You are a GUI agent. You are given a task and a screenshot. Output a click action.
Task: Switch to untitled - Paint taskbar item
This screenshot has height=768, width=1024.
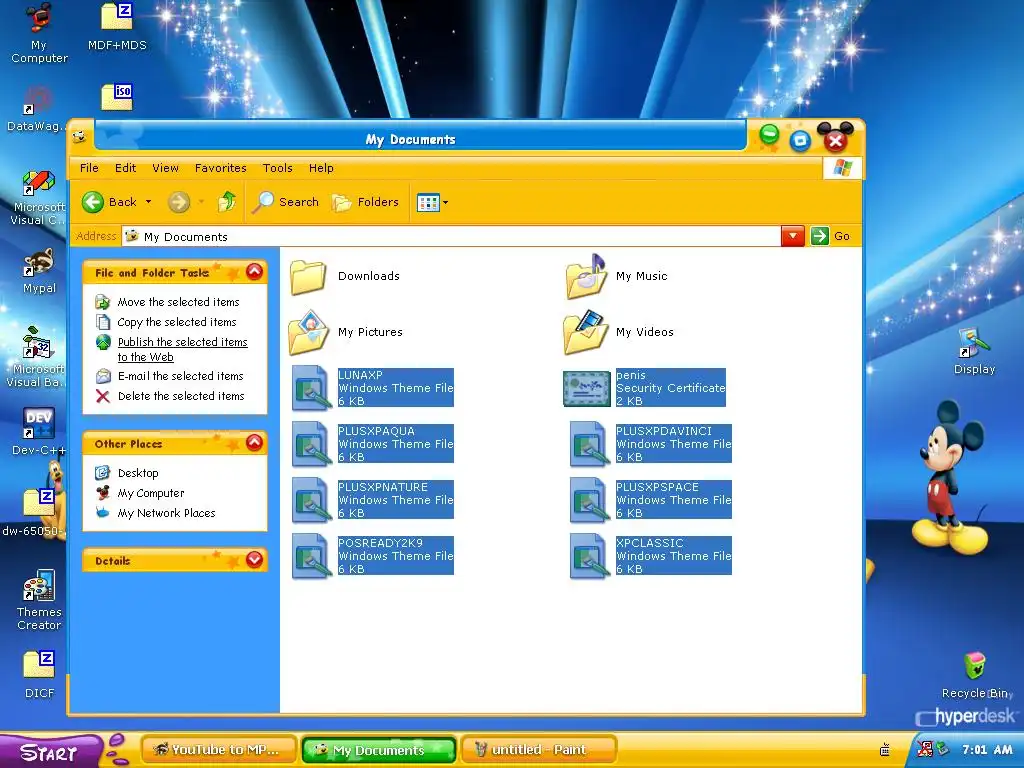click(538, 750)
